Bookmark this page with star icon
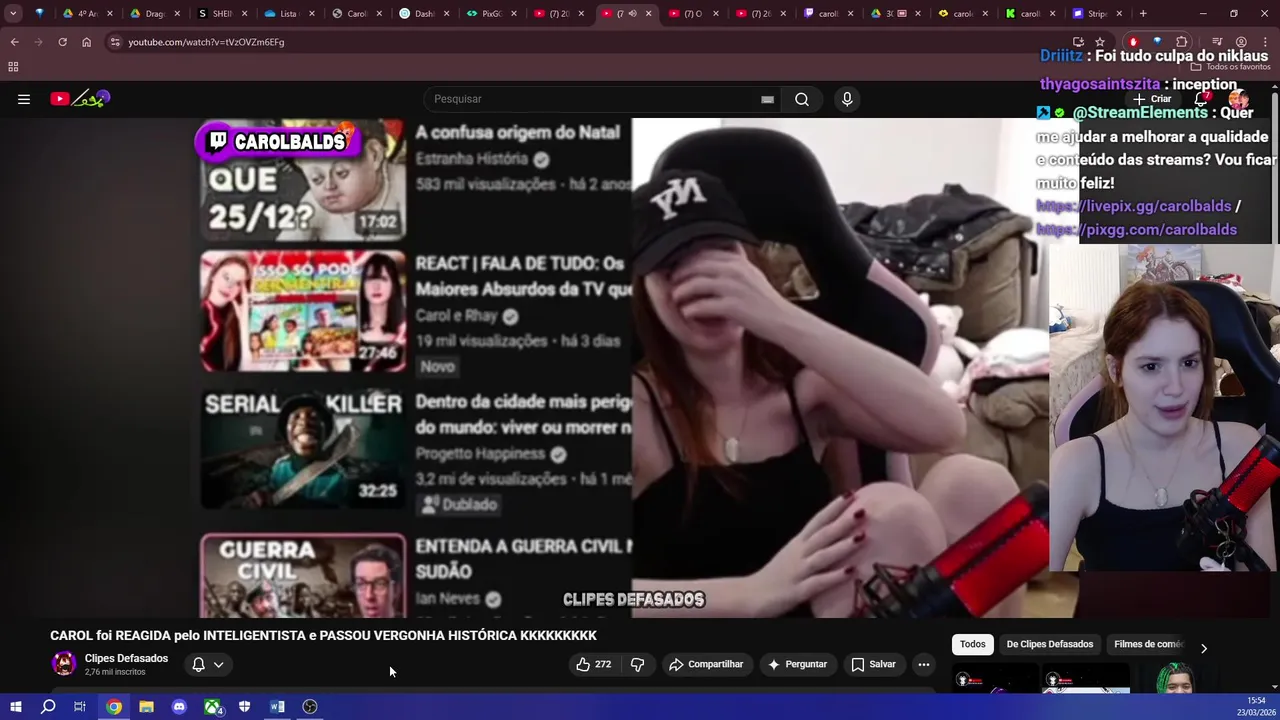 coord(1100,42)
